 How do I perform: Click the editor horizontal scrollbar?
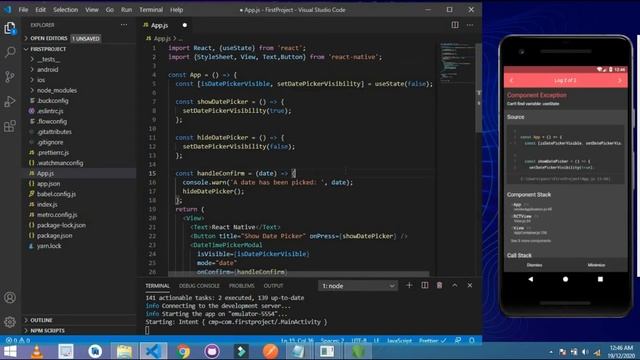point(298,274)
